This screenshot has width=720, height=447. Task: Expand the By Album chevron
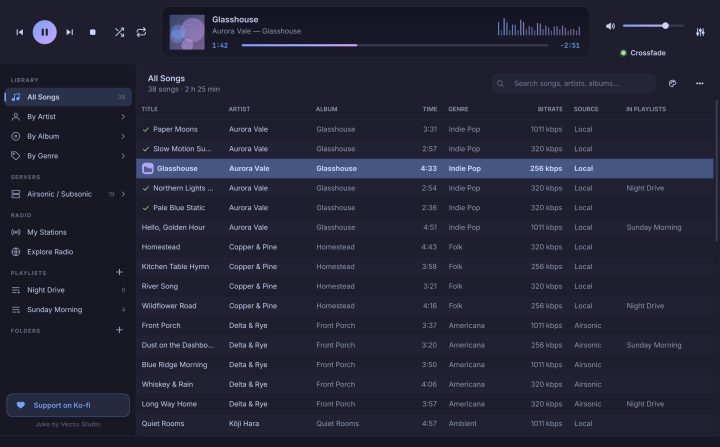[123, 136]
